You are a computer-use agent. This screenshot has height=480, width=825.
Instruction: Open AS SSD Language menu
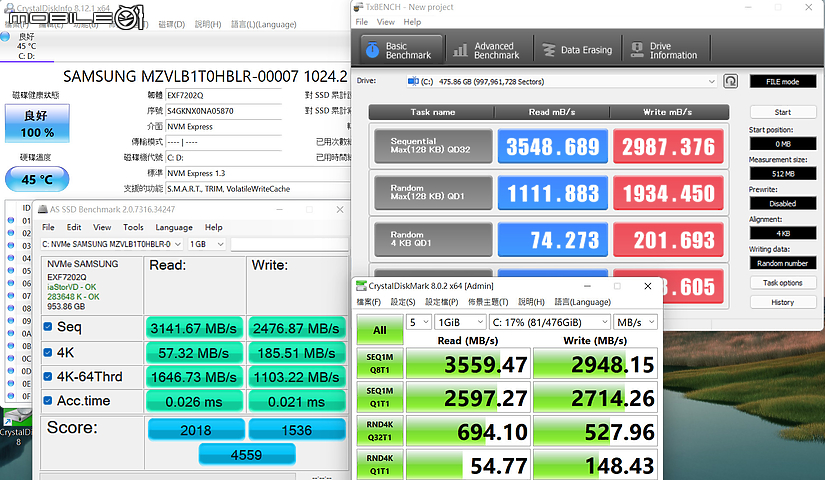174,227
